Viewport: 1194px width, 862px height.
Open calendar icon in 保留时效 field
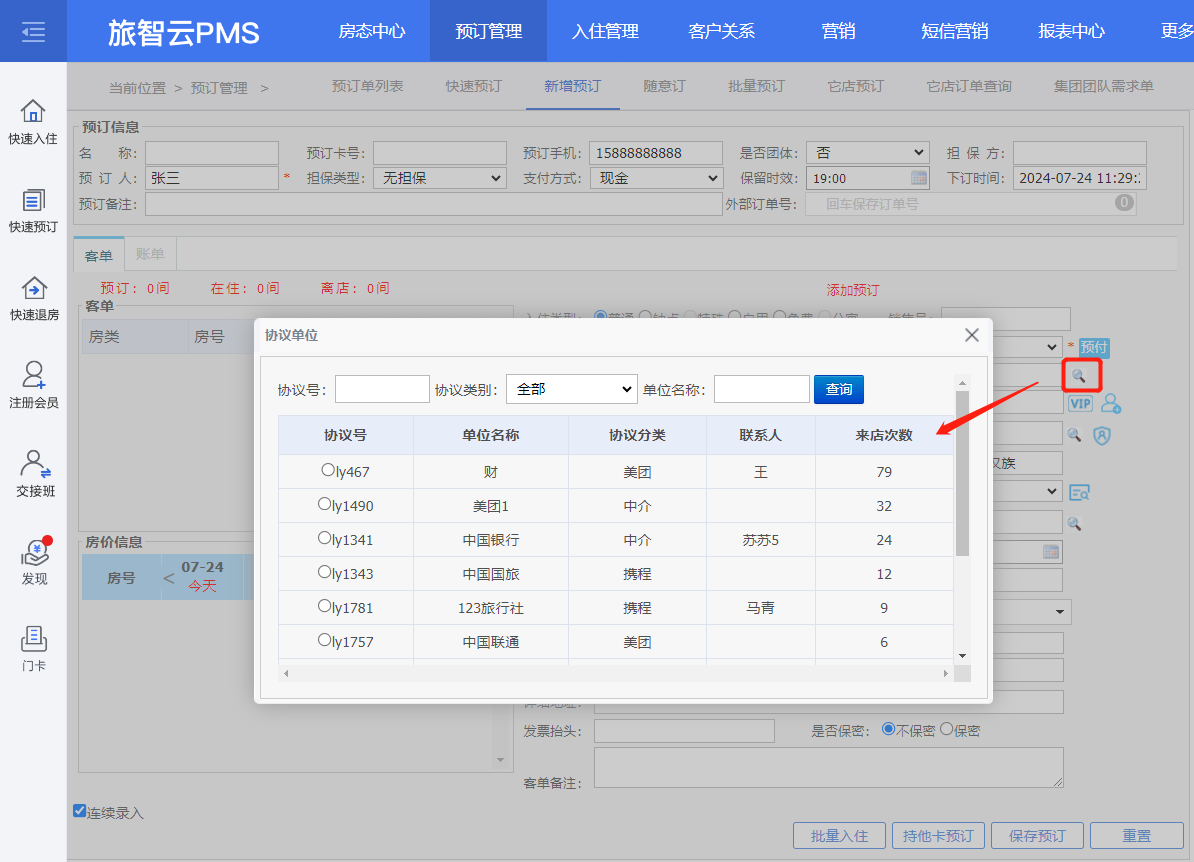919,178
